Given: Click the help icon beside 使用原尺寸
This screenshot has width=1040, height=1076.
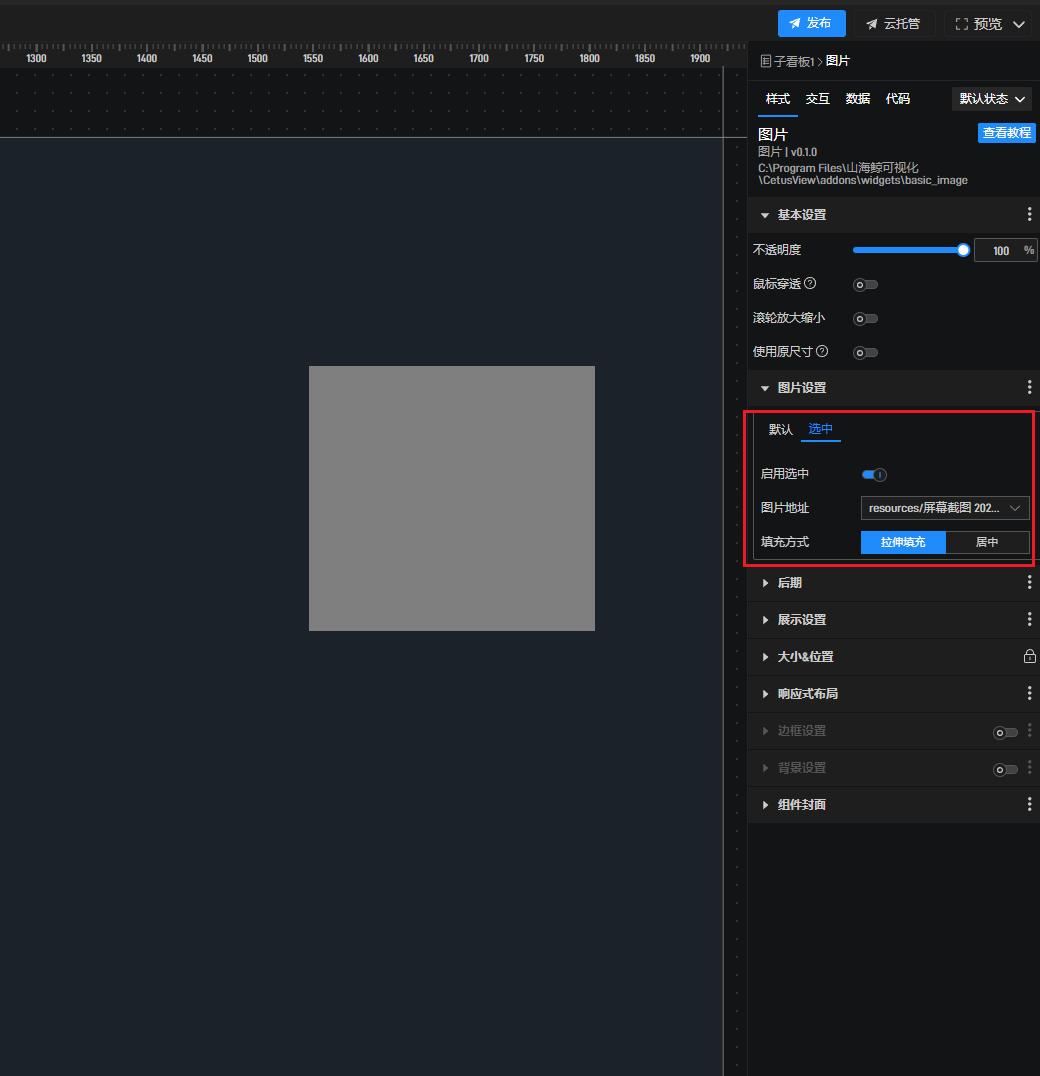Looking at the screenshot, I should [x=822, y=352].
